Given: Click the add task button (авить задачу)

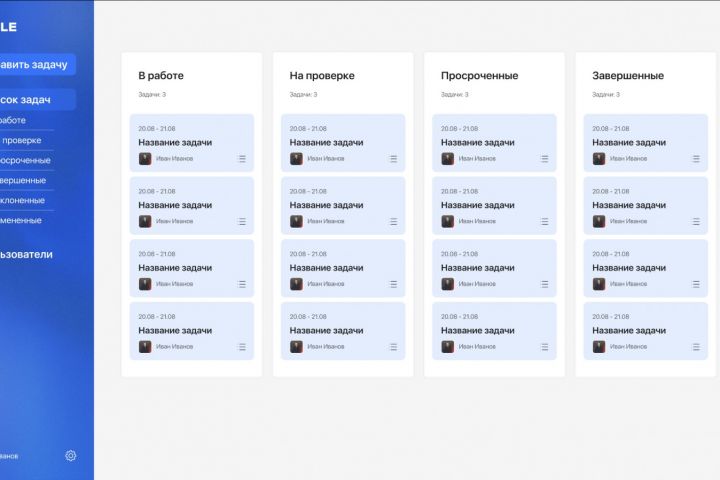Looking at the screenshot, I should (x=38, y=64).
